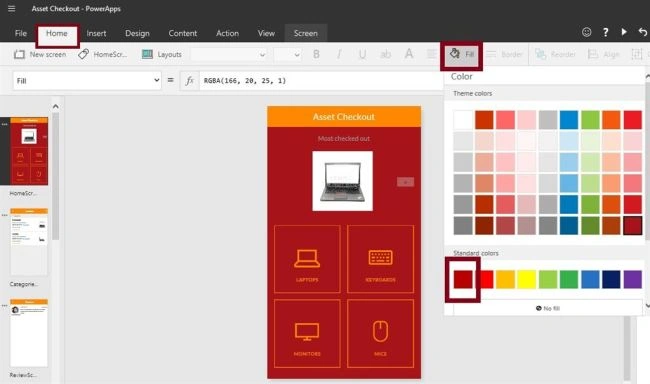Open the font family dropdown
Image resolution: width=650 pixels, height=384 pixels.
228,54
